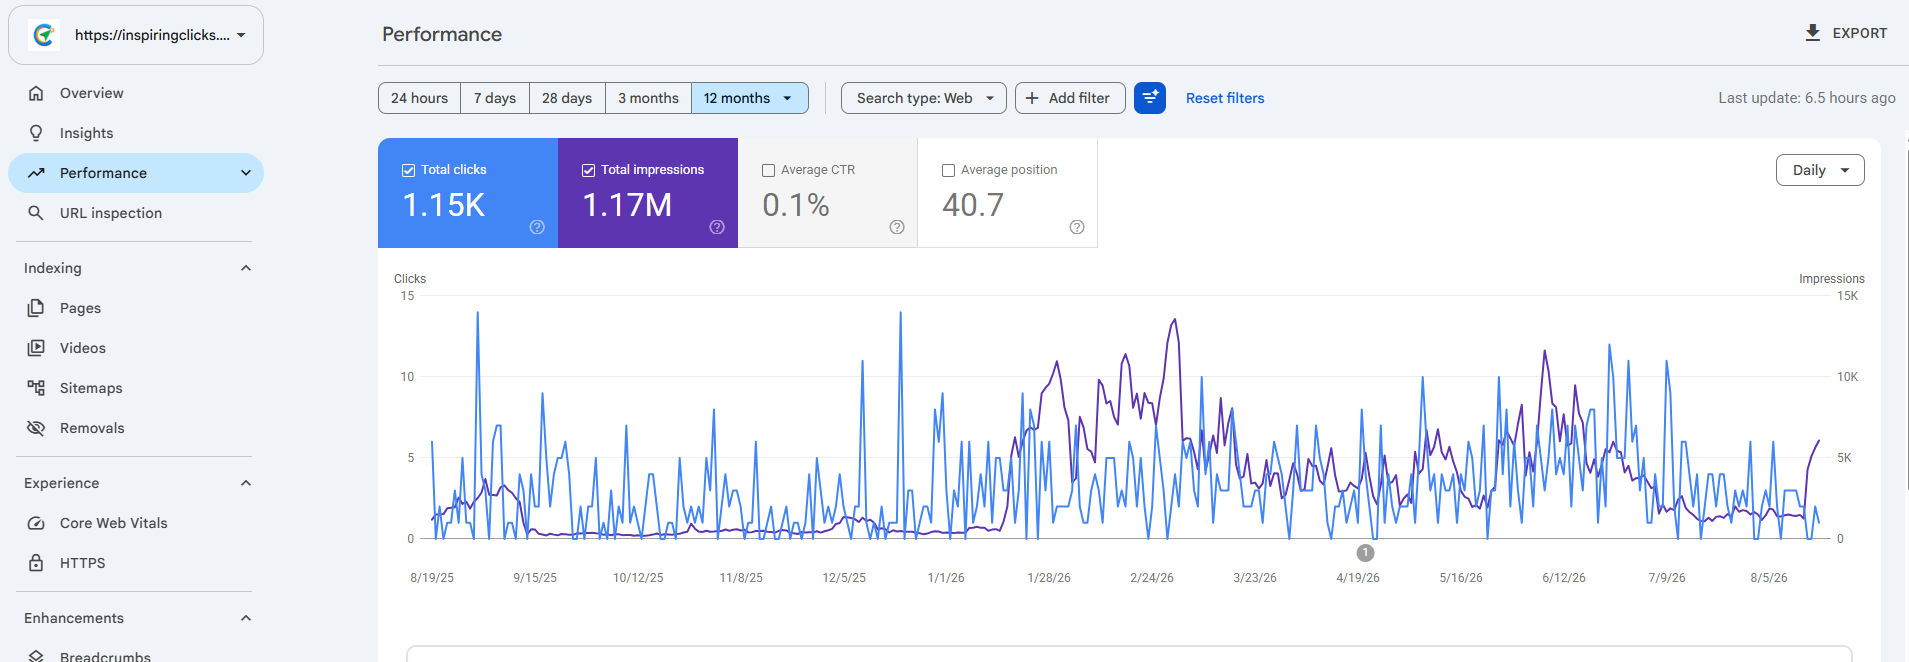Click the Sitemaps icon

click(x=36, y=388)
